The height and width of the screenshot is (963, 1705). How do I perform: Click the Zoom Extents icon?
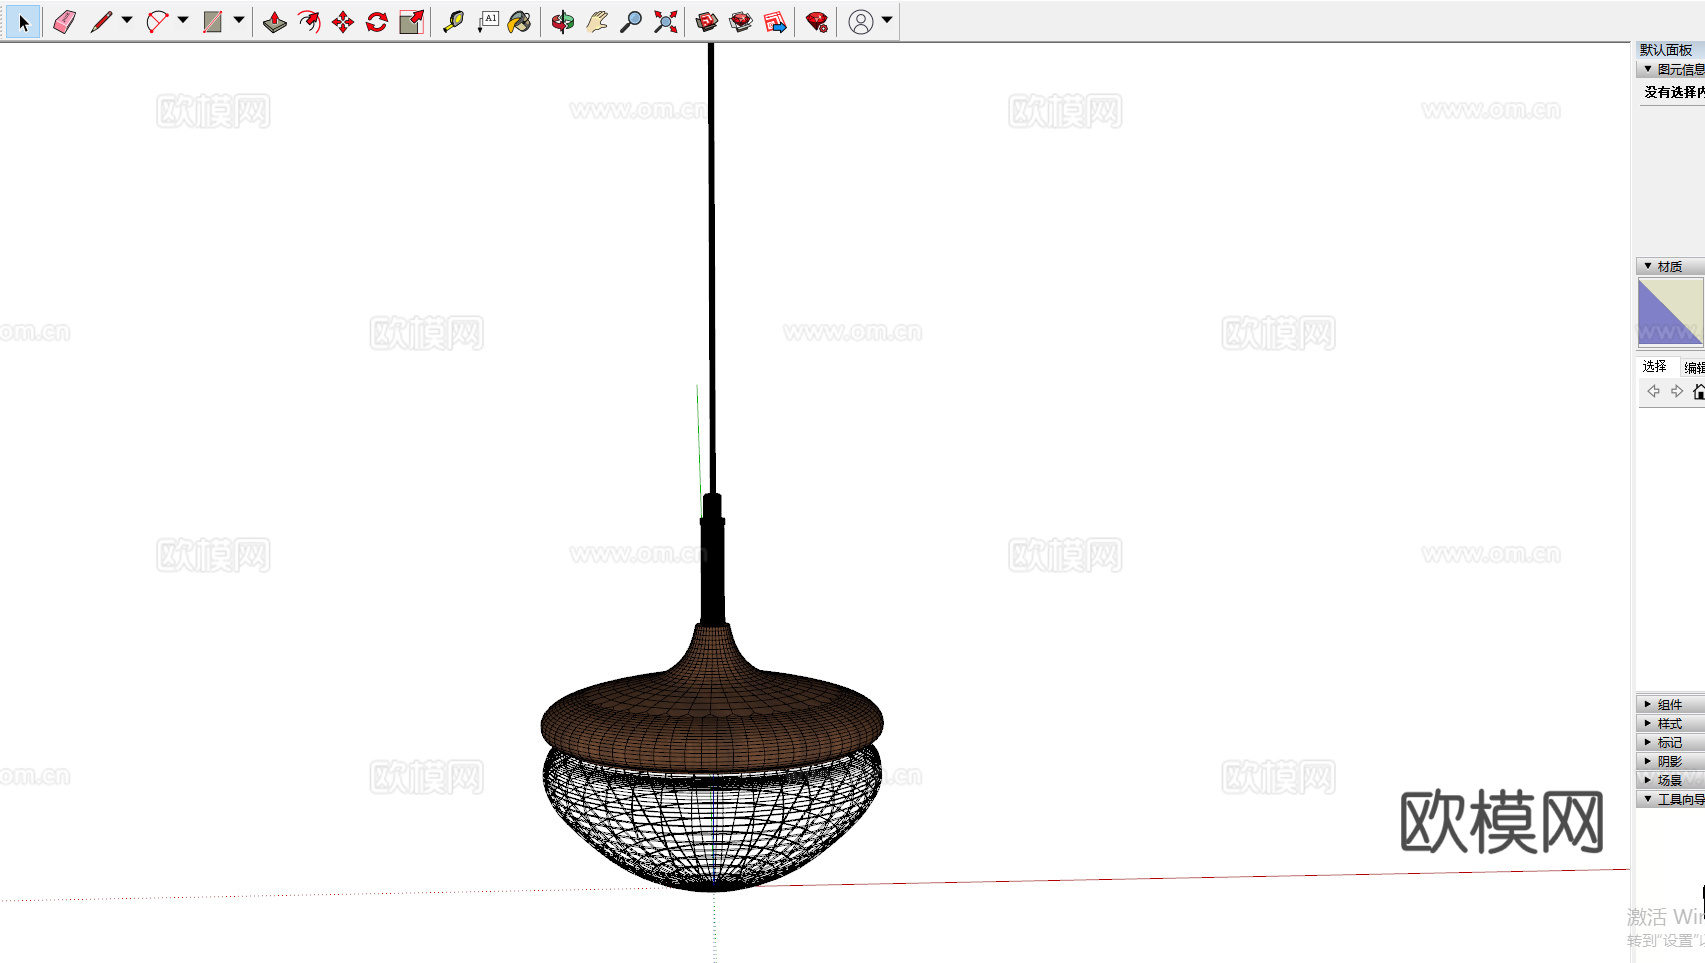[665, 22]
